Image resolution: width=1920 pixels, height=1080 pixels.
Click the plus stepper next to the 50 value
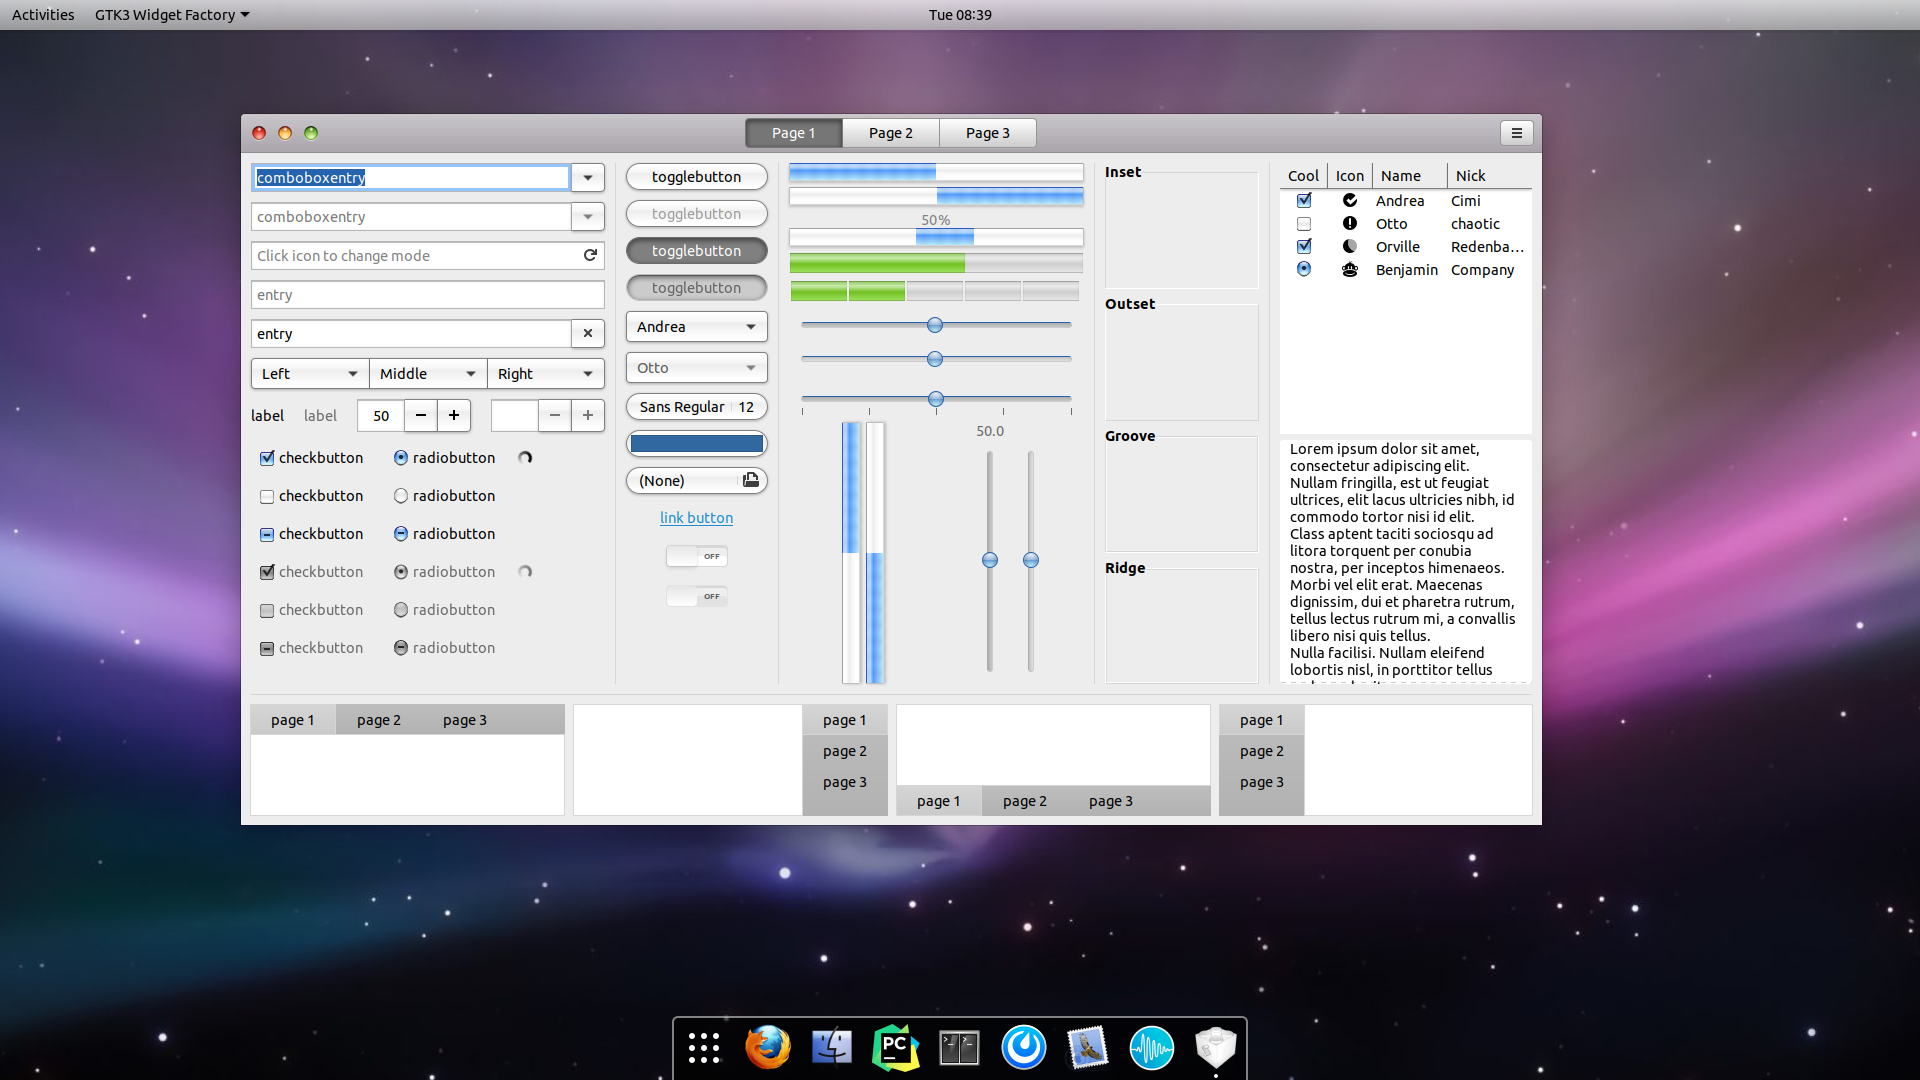pyautogui.click(x=454, y=415)
